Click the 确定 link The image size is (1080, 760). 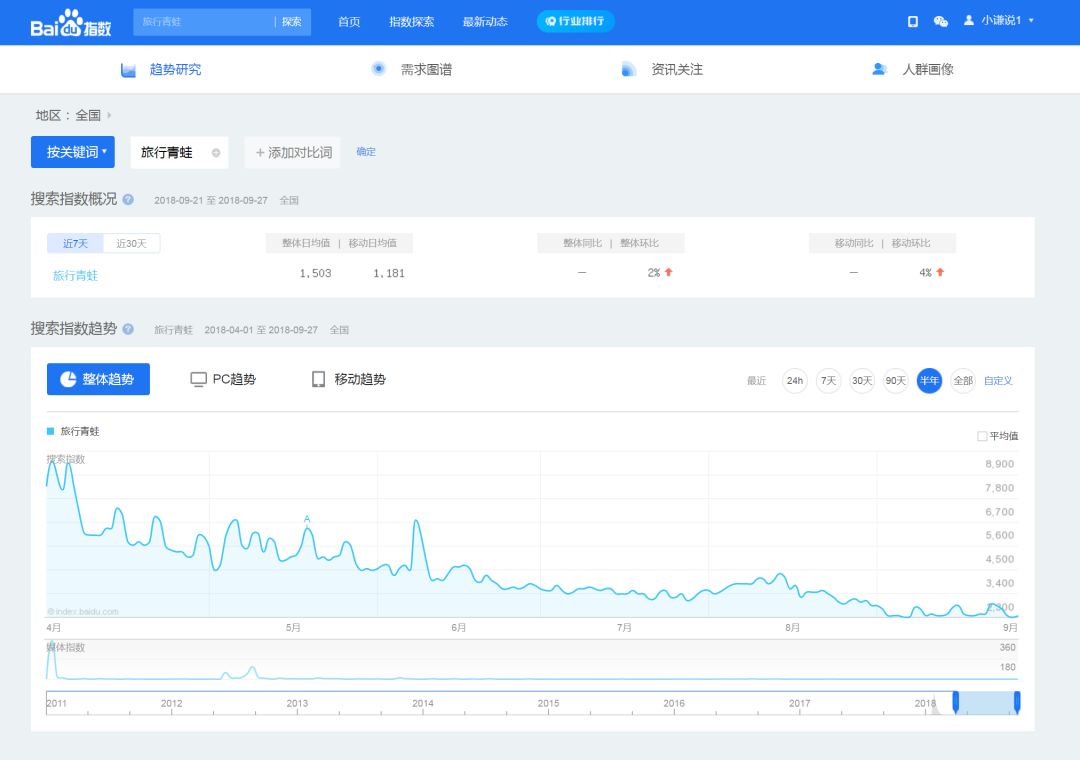click(366, 152)
